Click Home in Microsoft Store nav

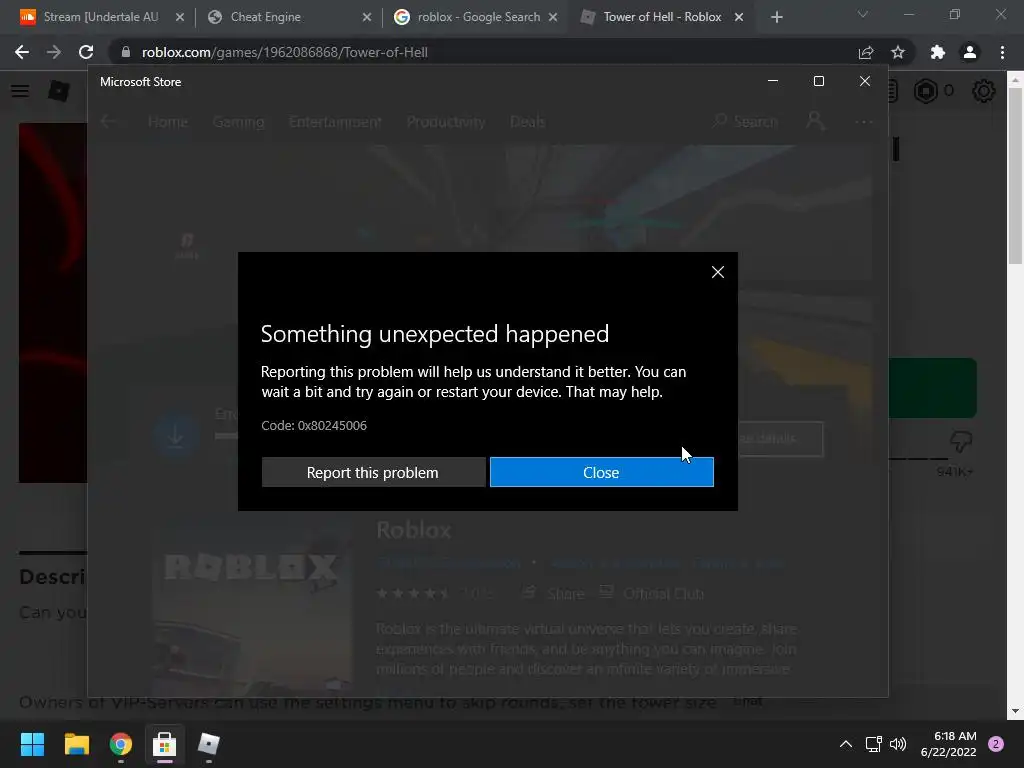(168, 122)
